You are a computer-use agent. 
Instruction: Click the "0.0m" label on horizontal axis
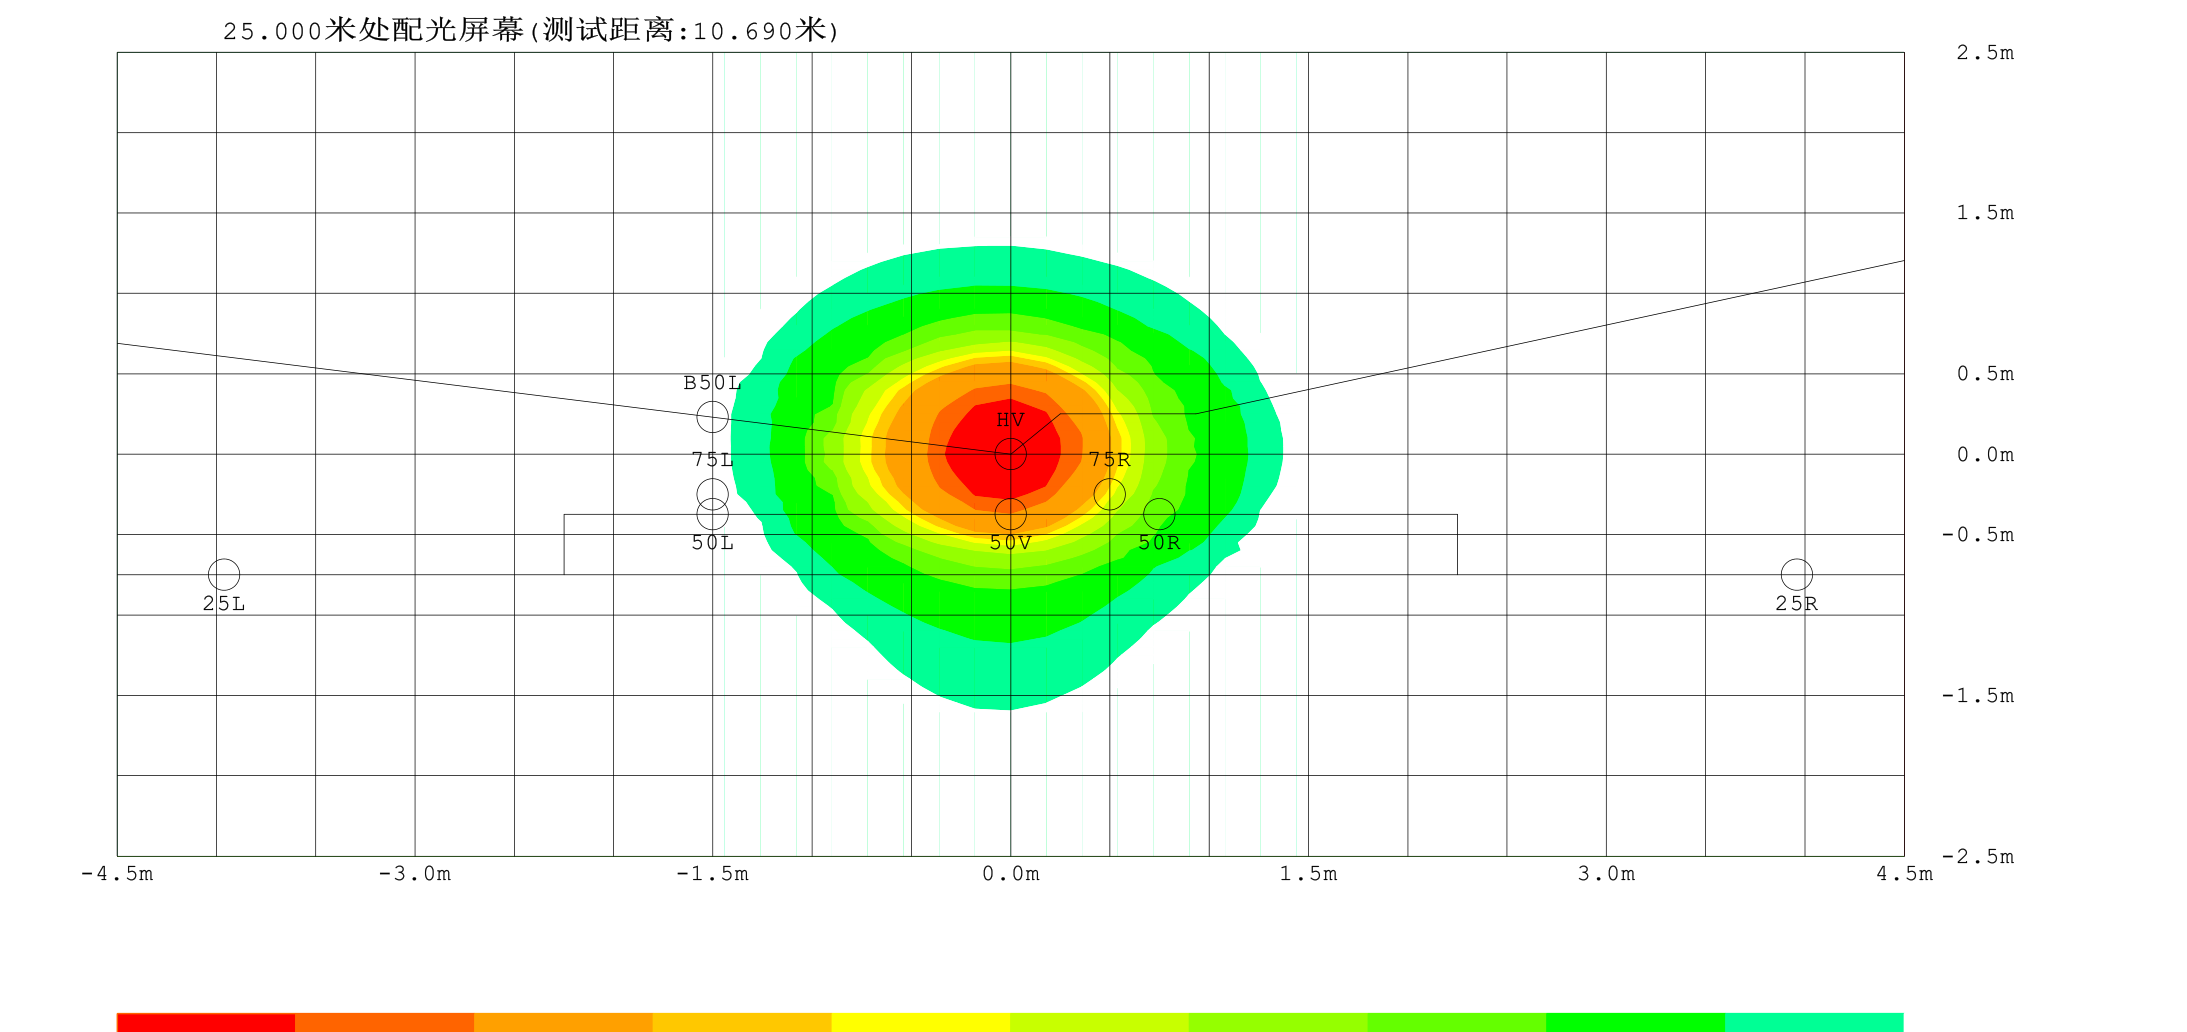point(1010,874)
